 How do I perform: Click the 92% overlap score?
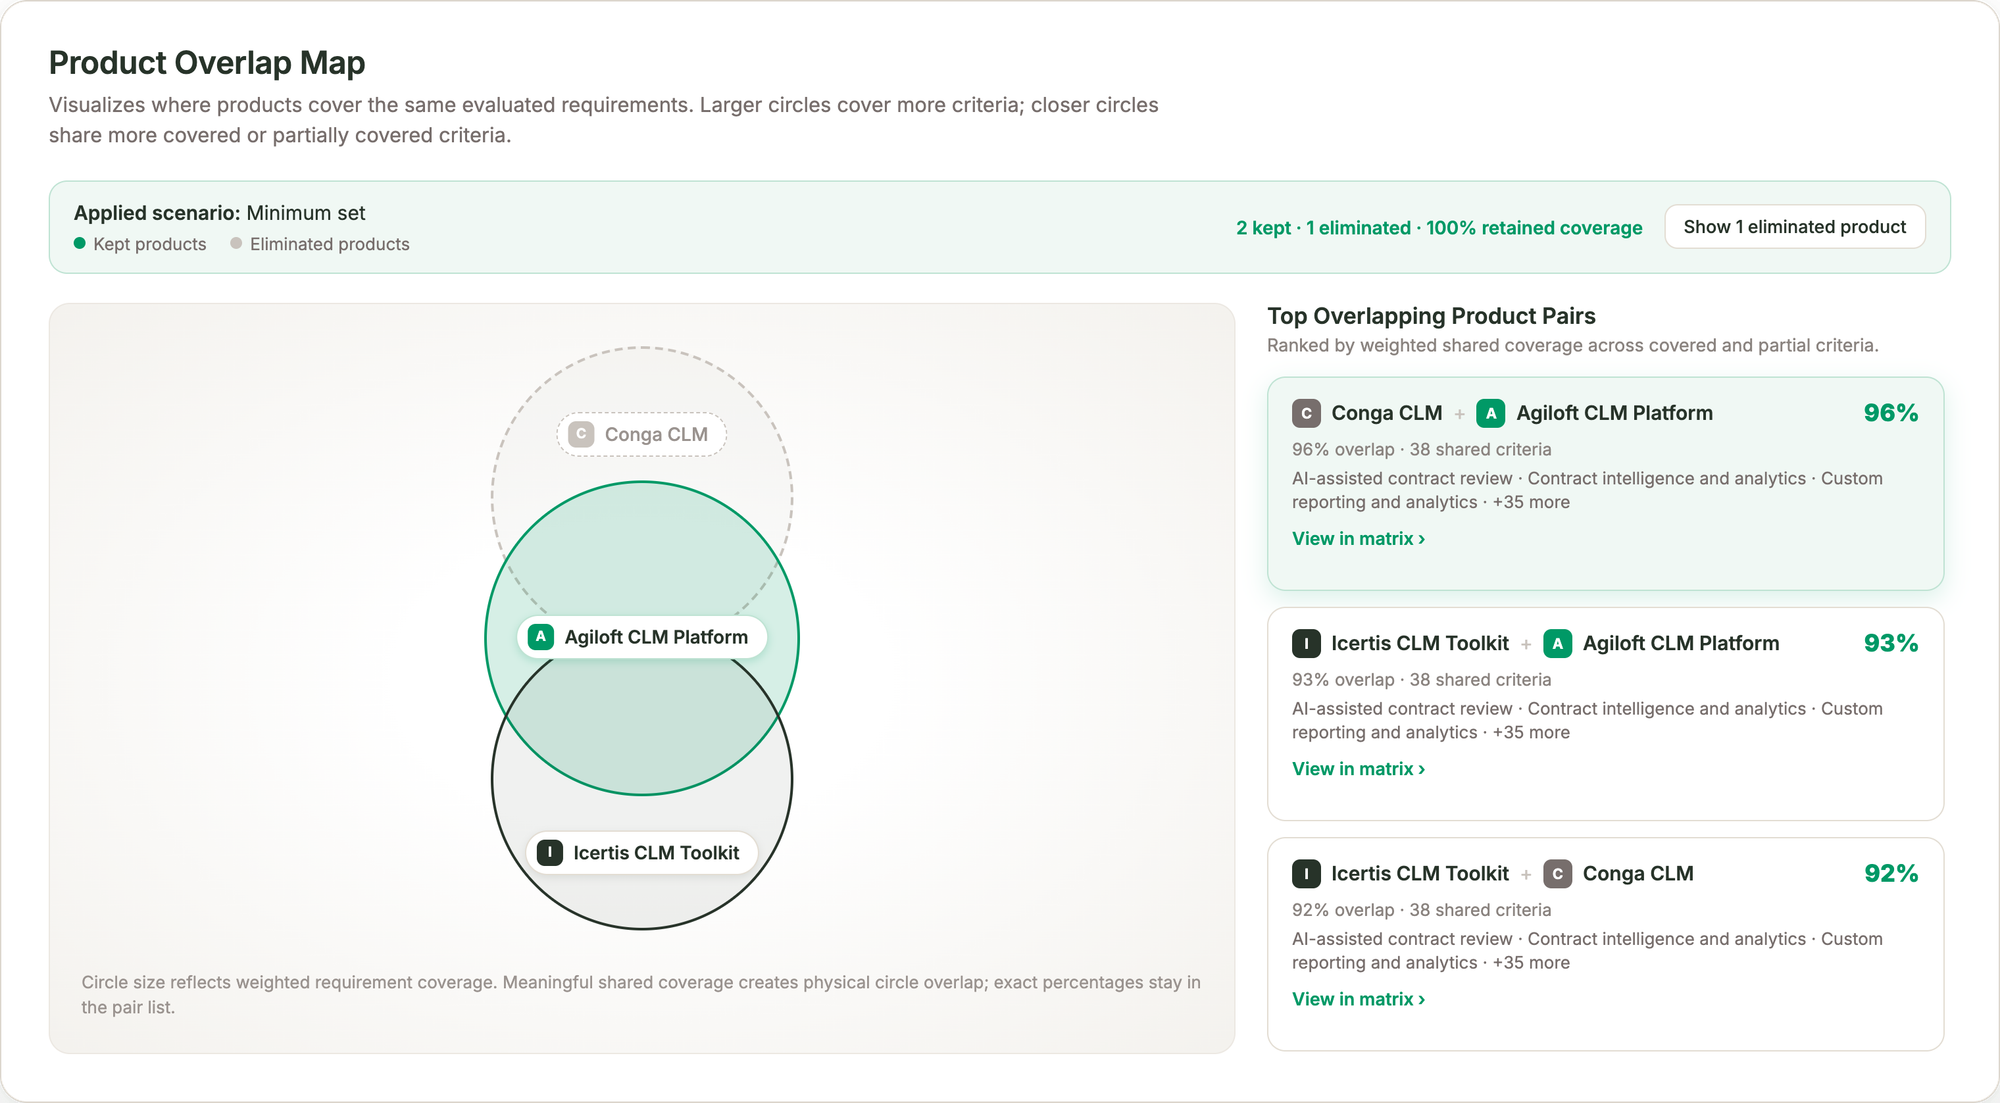[1891, 873]
